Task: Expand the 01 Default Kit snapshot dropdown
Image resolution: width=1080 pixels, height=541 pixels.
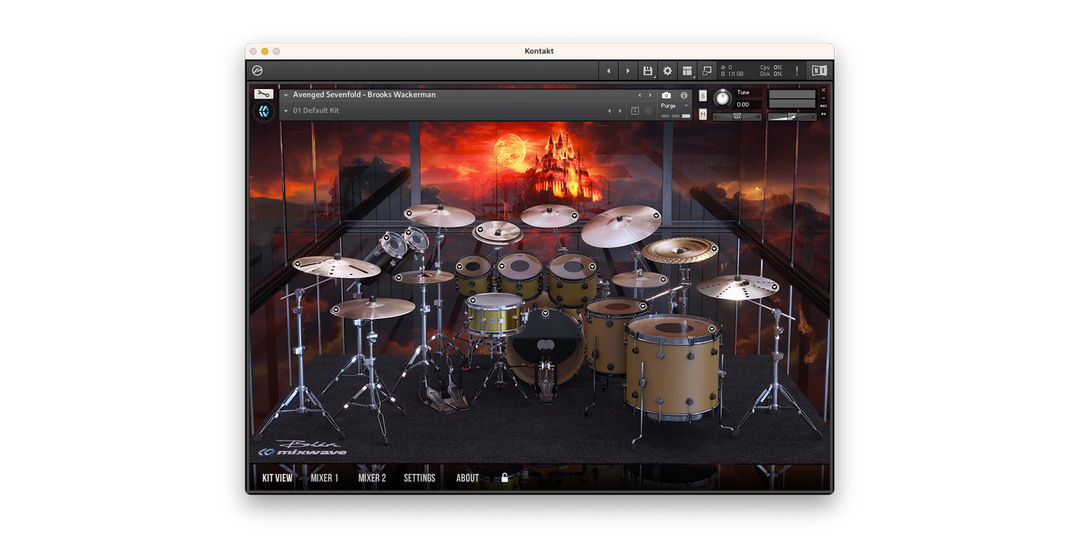Action: (x=286, y=111)
